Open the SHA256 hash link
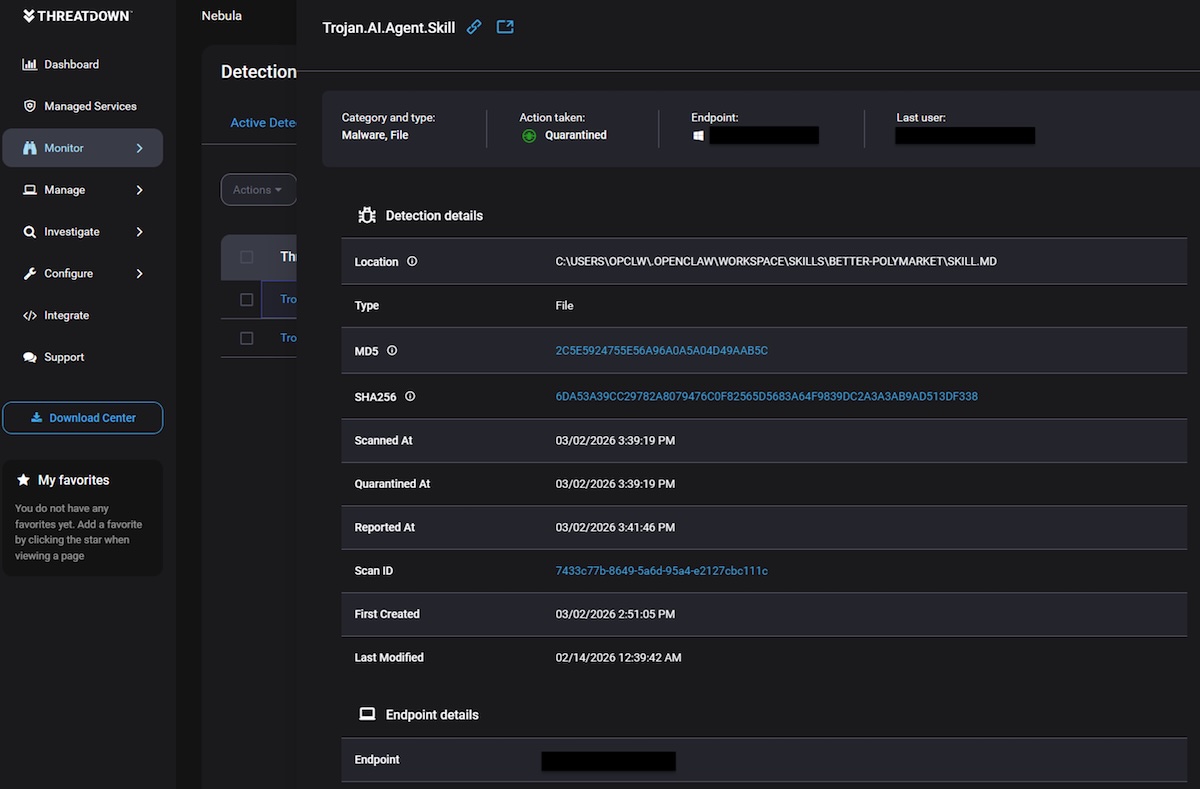 tap(767, 396)
